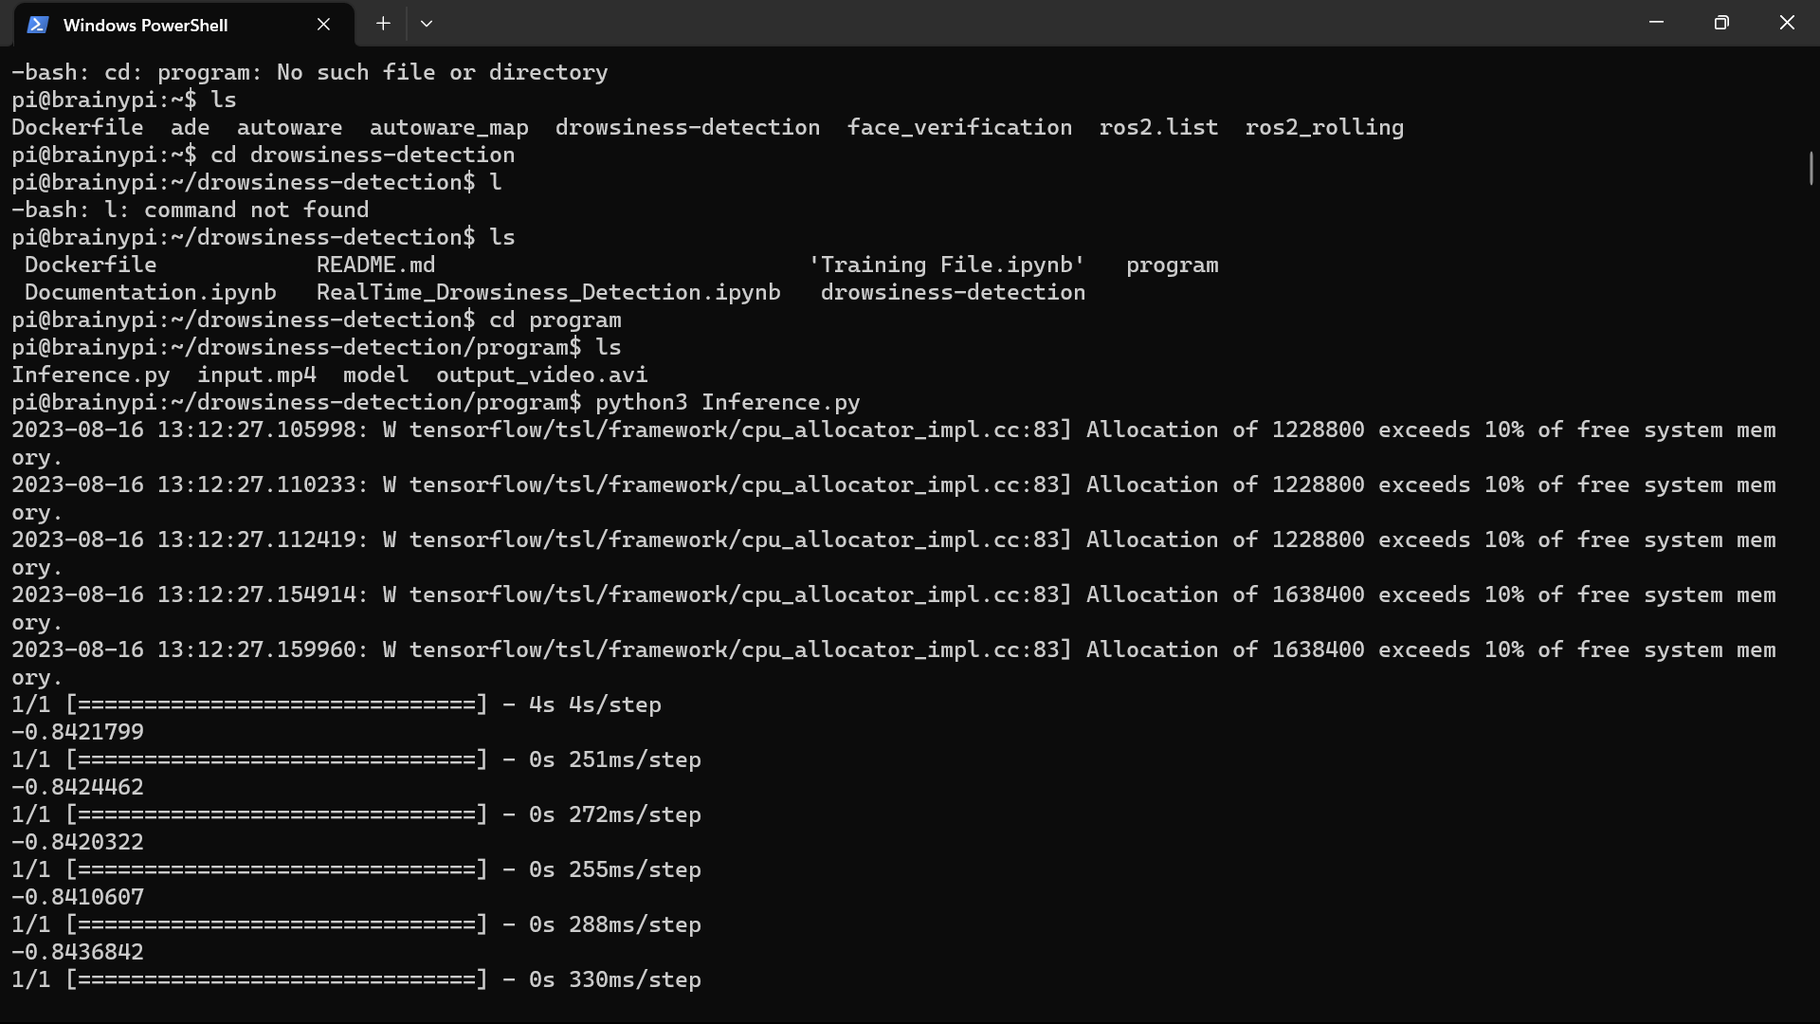Viewport: 1820px width, 1024px height.
Task: Click the 1/1 progress bar line
Action: coord(336,704)
